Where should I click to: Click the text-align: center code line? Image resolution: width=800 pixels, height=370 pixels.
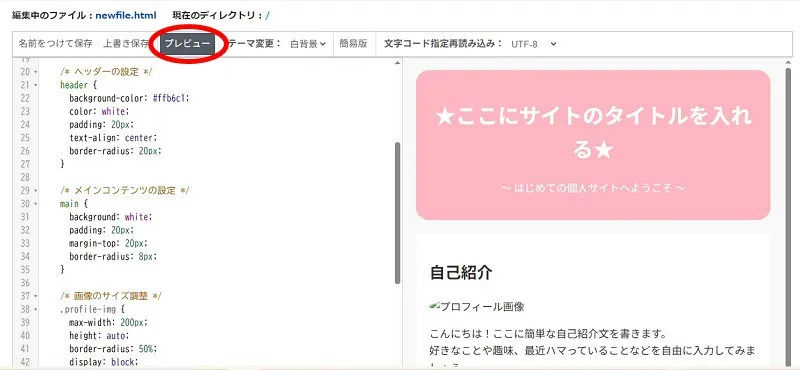click(113, 138)
